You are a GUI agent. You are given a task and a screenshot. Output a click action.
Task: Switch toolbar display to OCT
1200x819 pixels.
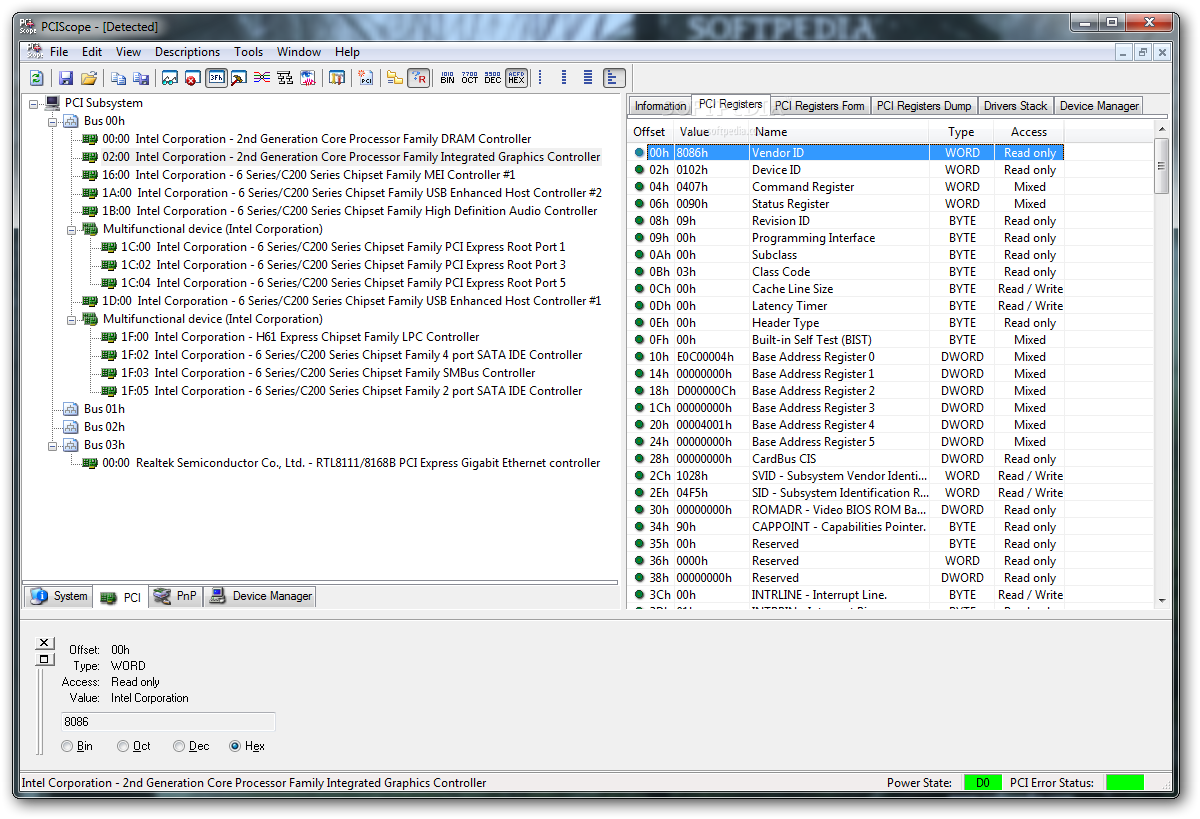pos(470,77)
